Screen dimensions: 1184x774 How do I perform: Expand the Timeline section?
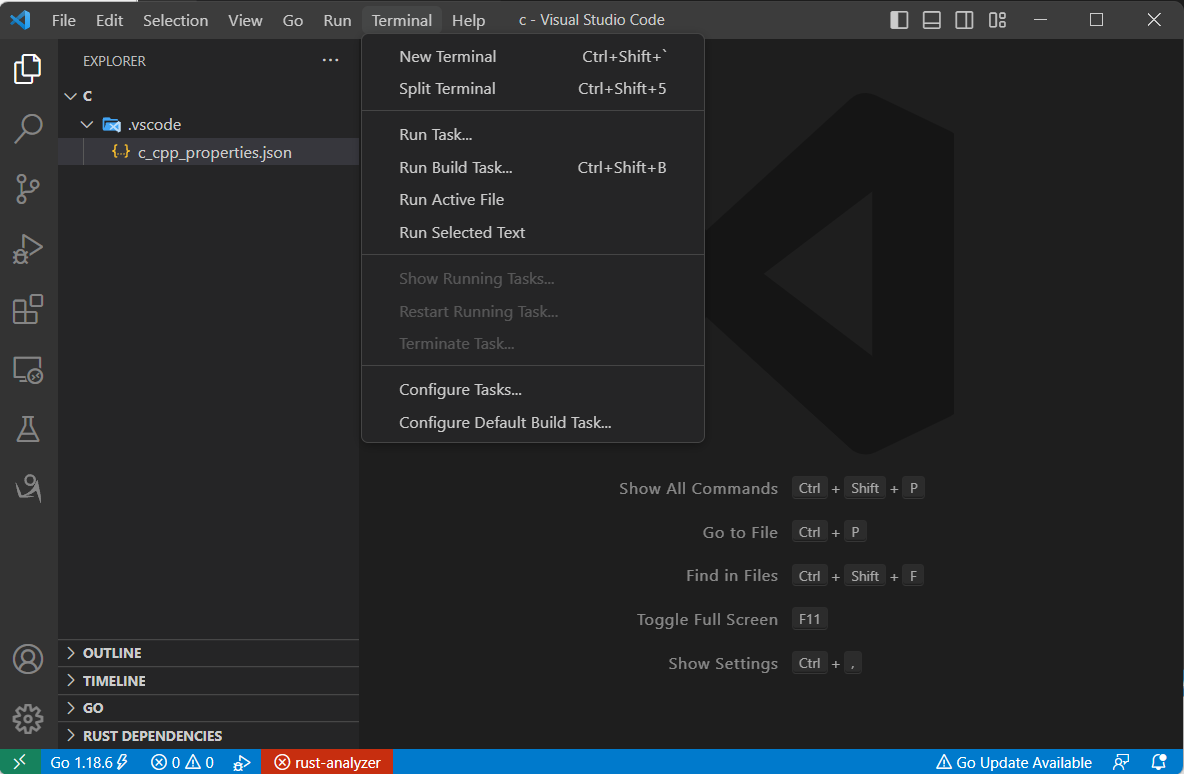coord(208,680)
